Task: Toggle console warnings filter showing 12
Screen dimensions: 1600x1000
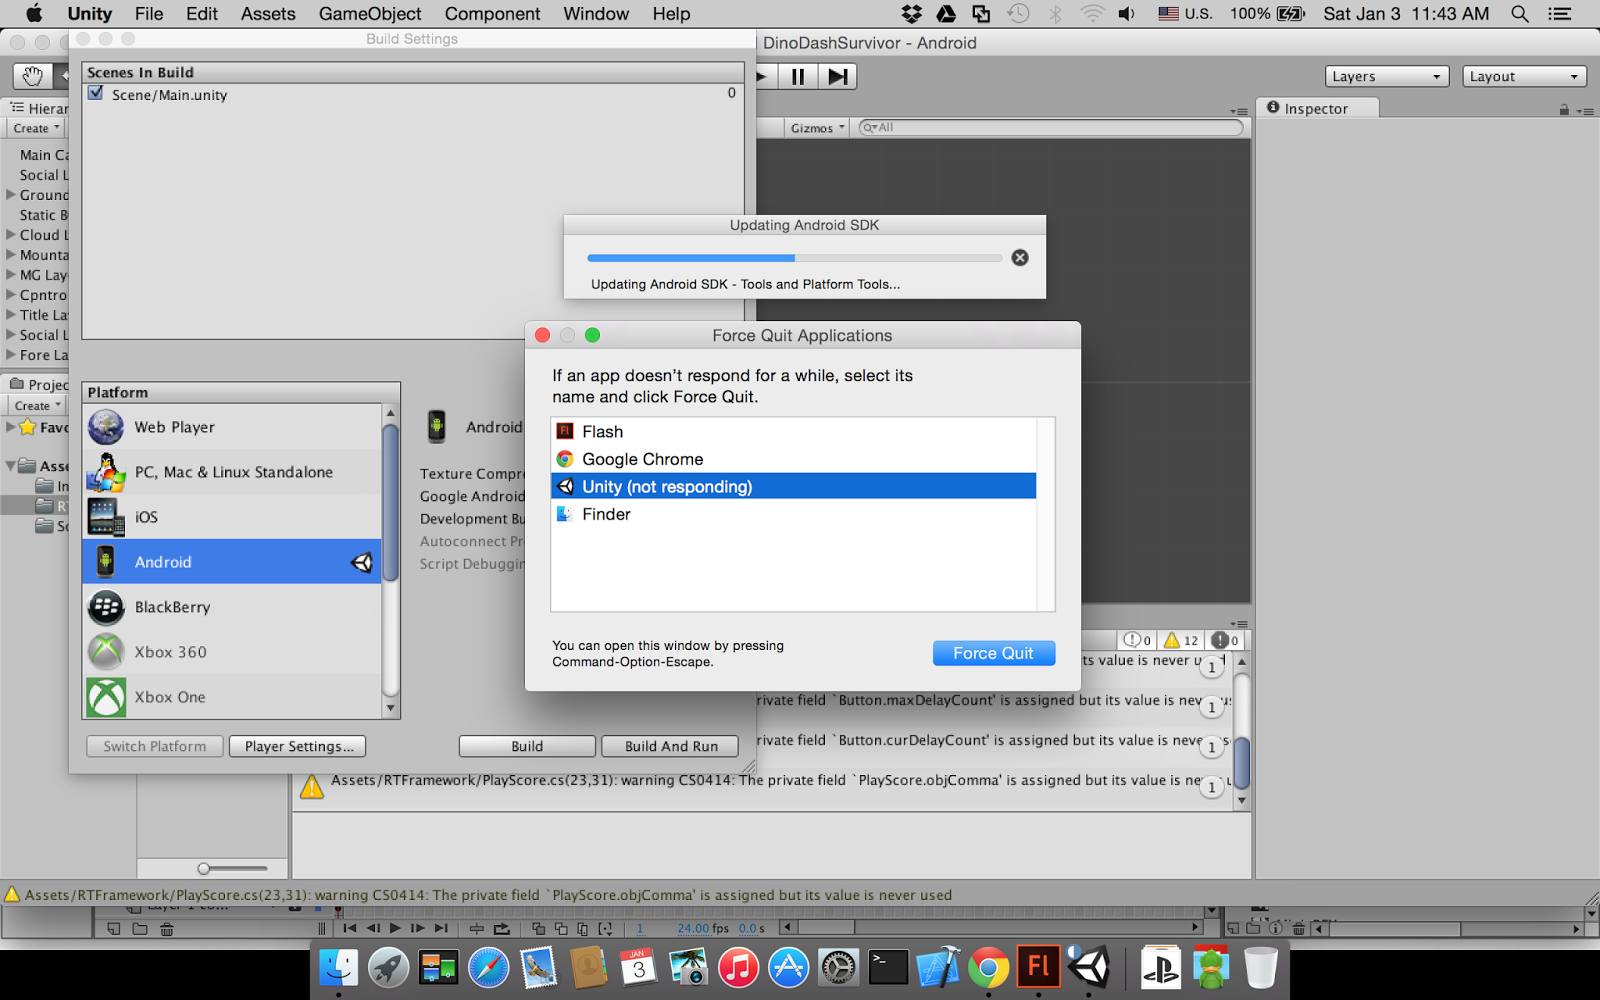Action: (x=1181, y=640)
